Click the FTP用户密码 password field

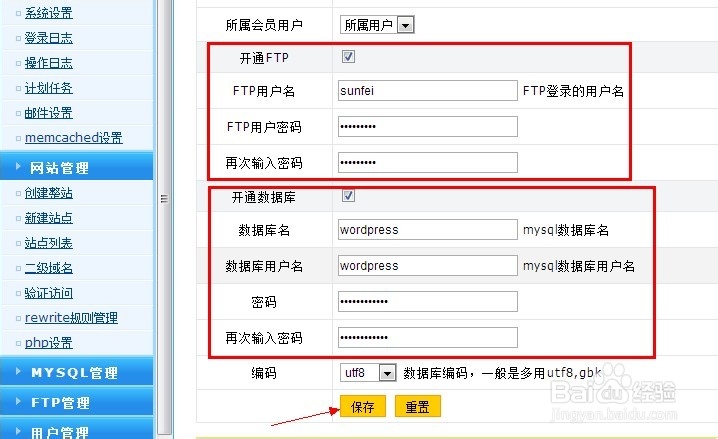428,126
